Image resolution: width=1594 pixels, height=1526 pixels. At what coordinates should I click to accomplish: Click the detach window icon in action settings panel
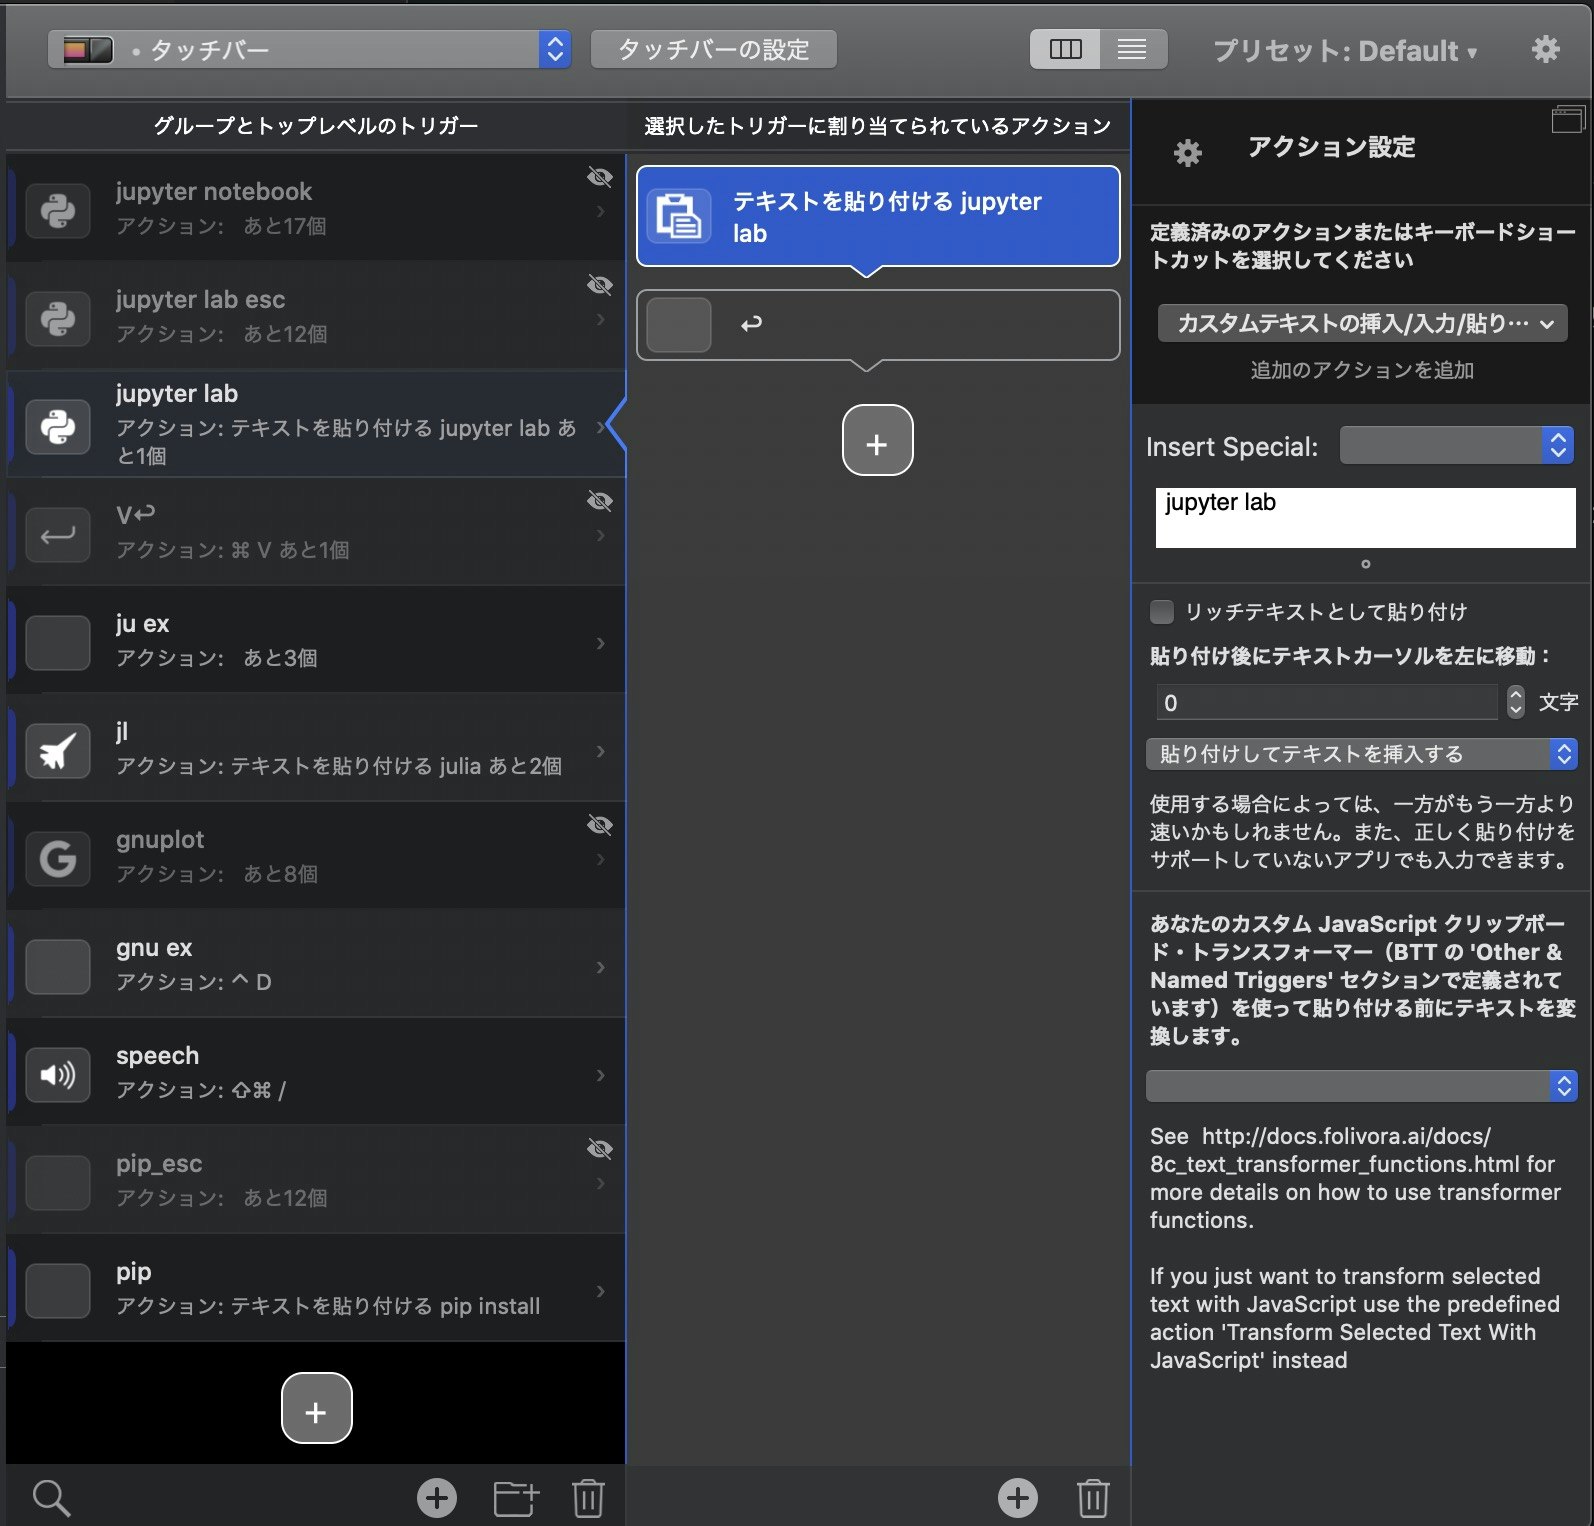tap(1568, 120)
